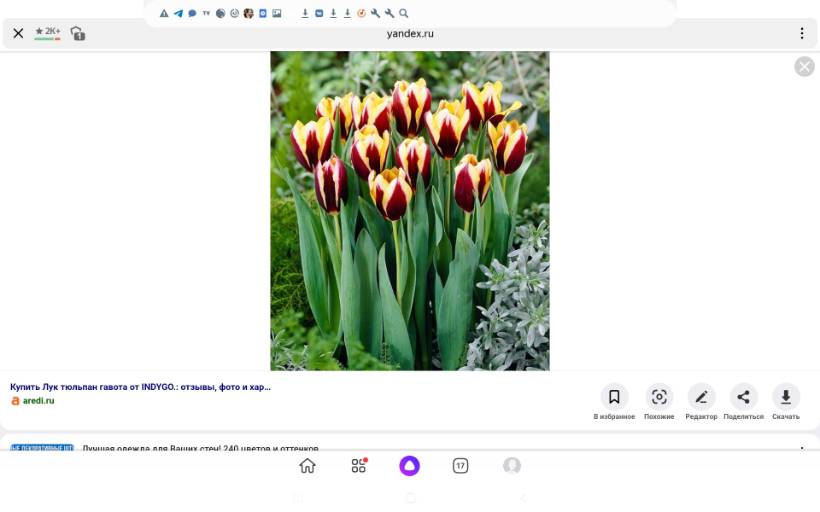Launch the Alice voice assistant
This screenshot has height=512, width=820.
[409, 466]
